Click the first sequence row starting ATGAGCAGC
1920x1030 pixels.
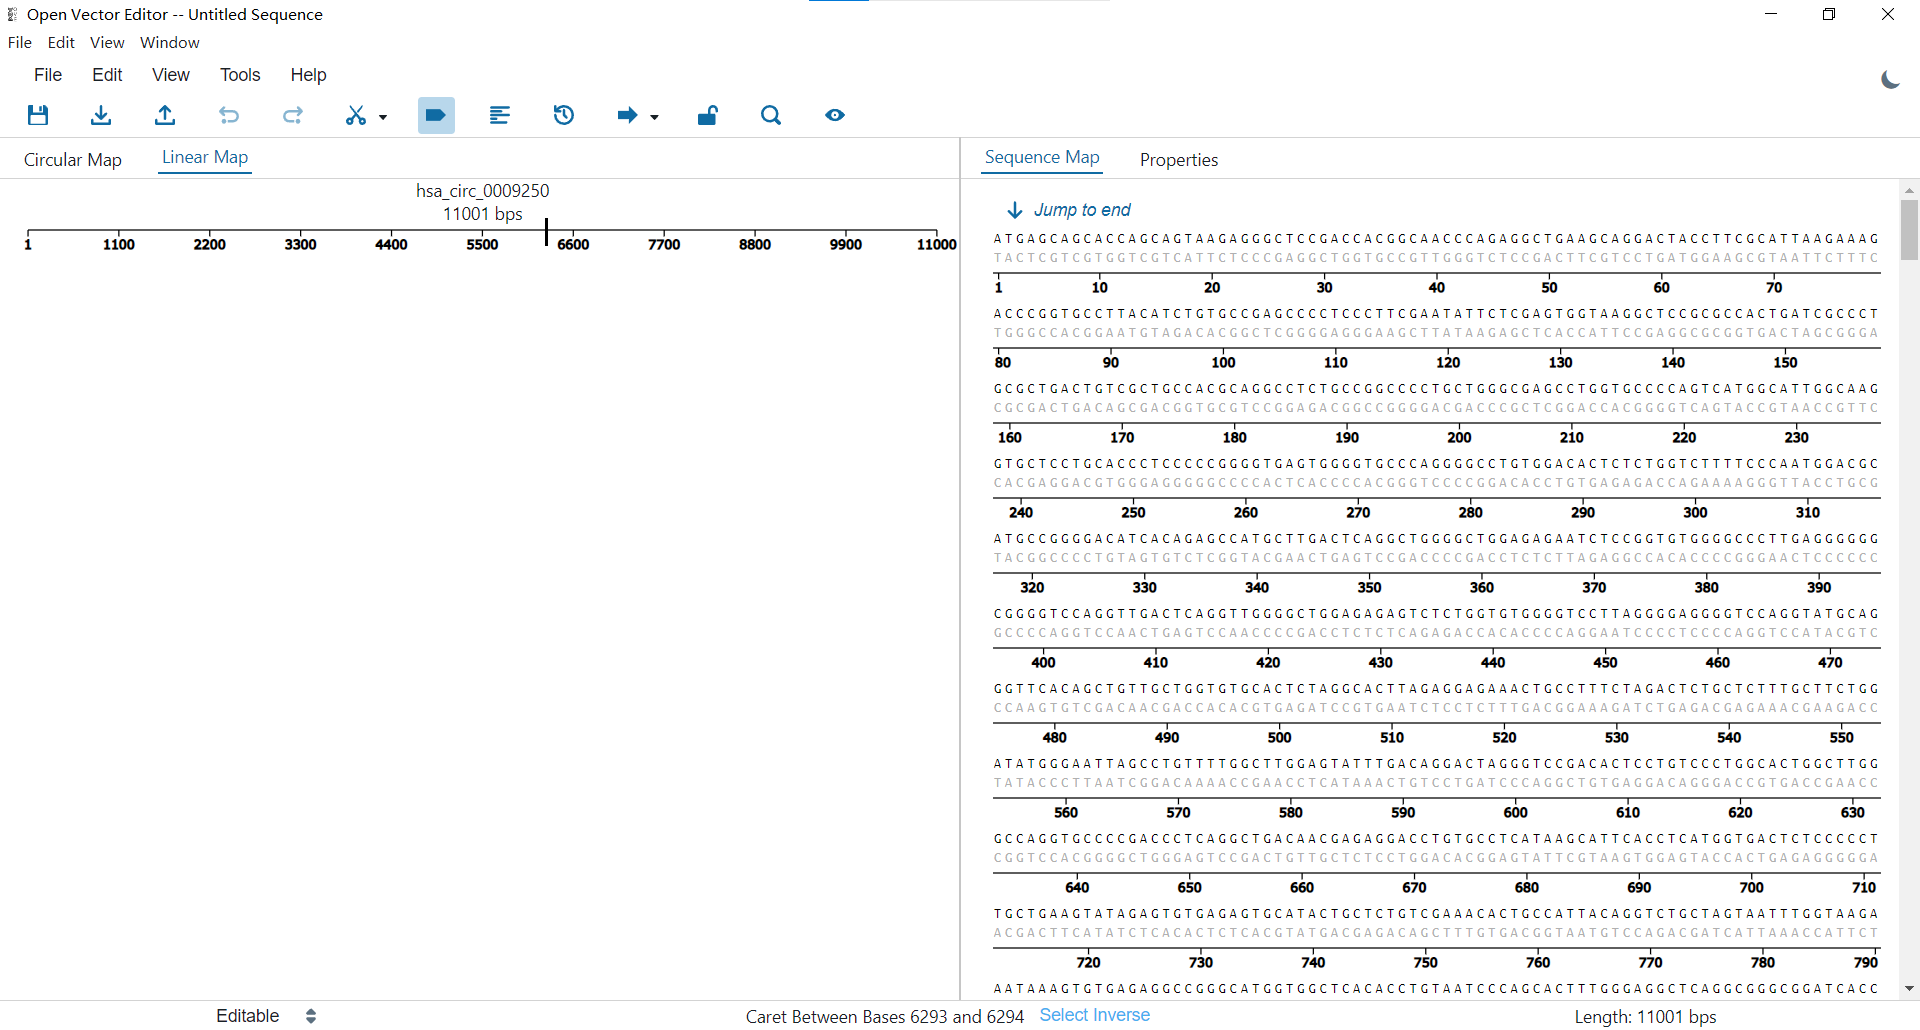coord(1436,239)
